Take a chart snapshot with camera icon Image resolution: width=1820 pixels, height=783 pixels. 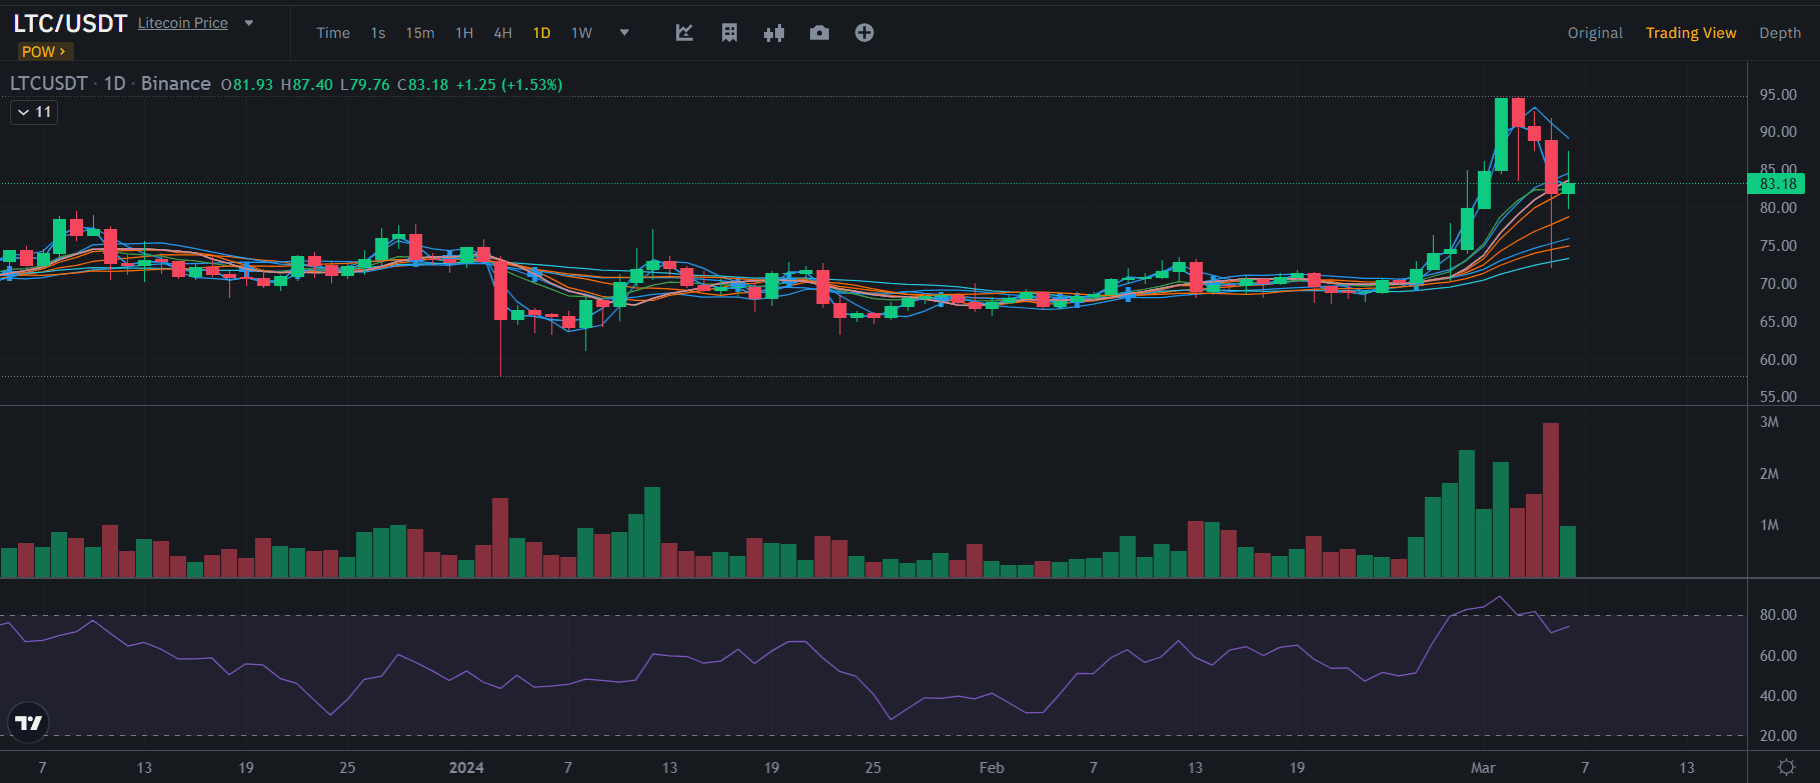pos(819,33)
